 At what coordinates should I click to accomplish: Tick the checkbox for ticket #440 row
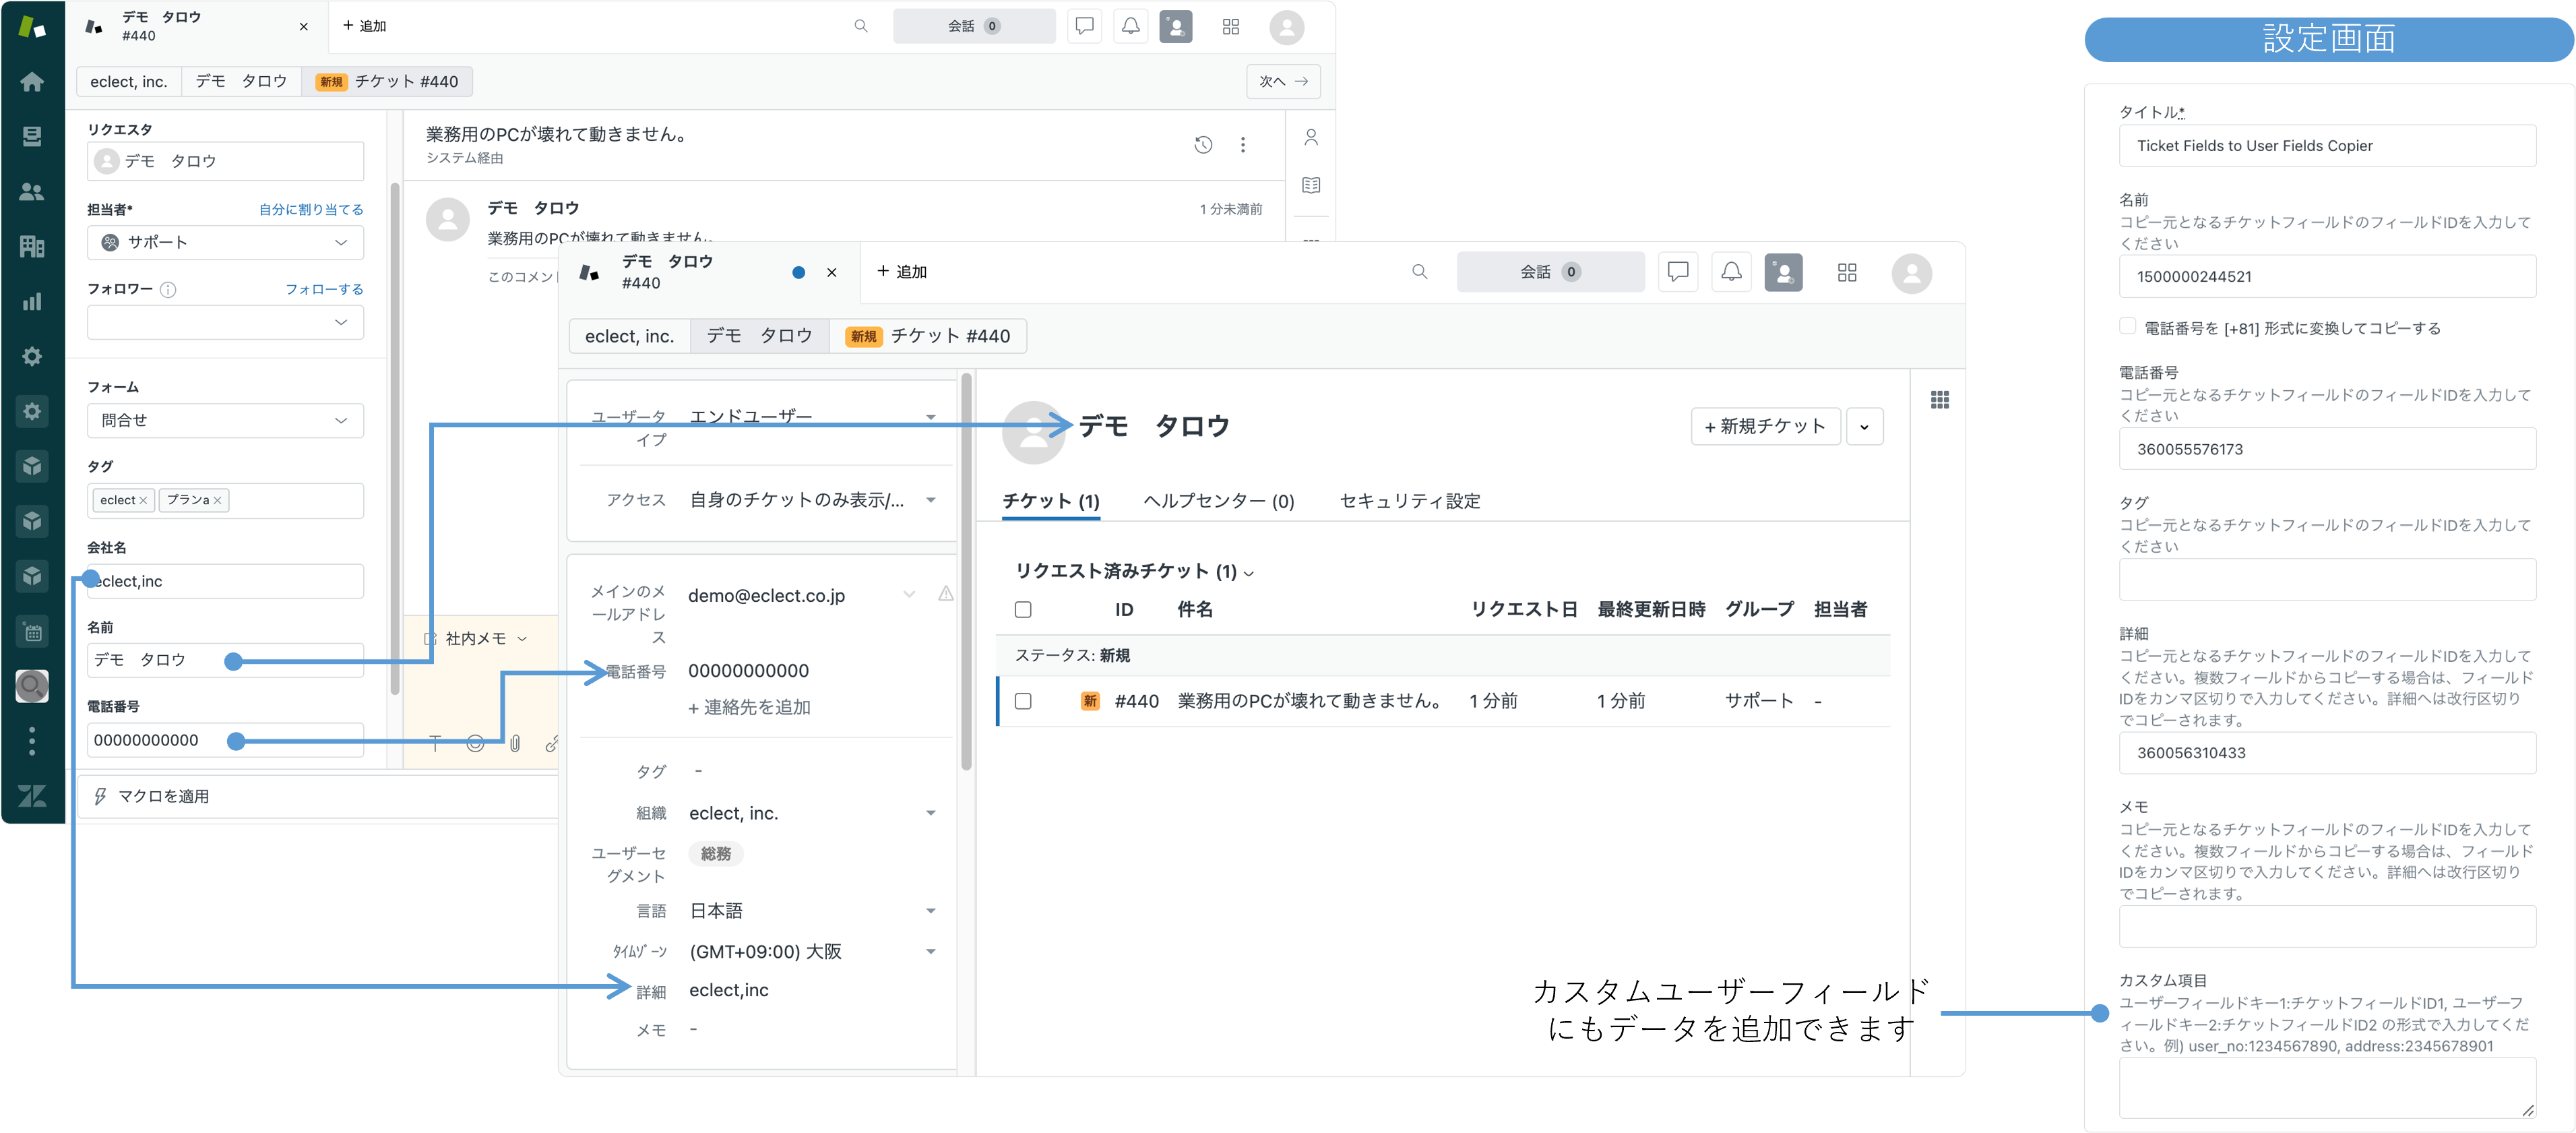click(x=1023, y=701)
